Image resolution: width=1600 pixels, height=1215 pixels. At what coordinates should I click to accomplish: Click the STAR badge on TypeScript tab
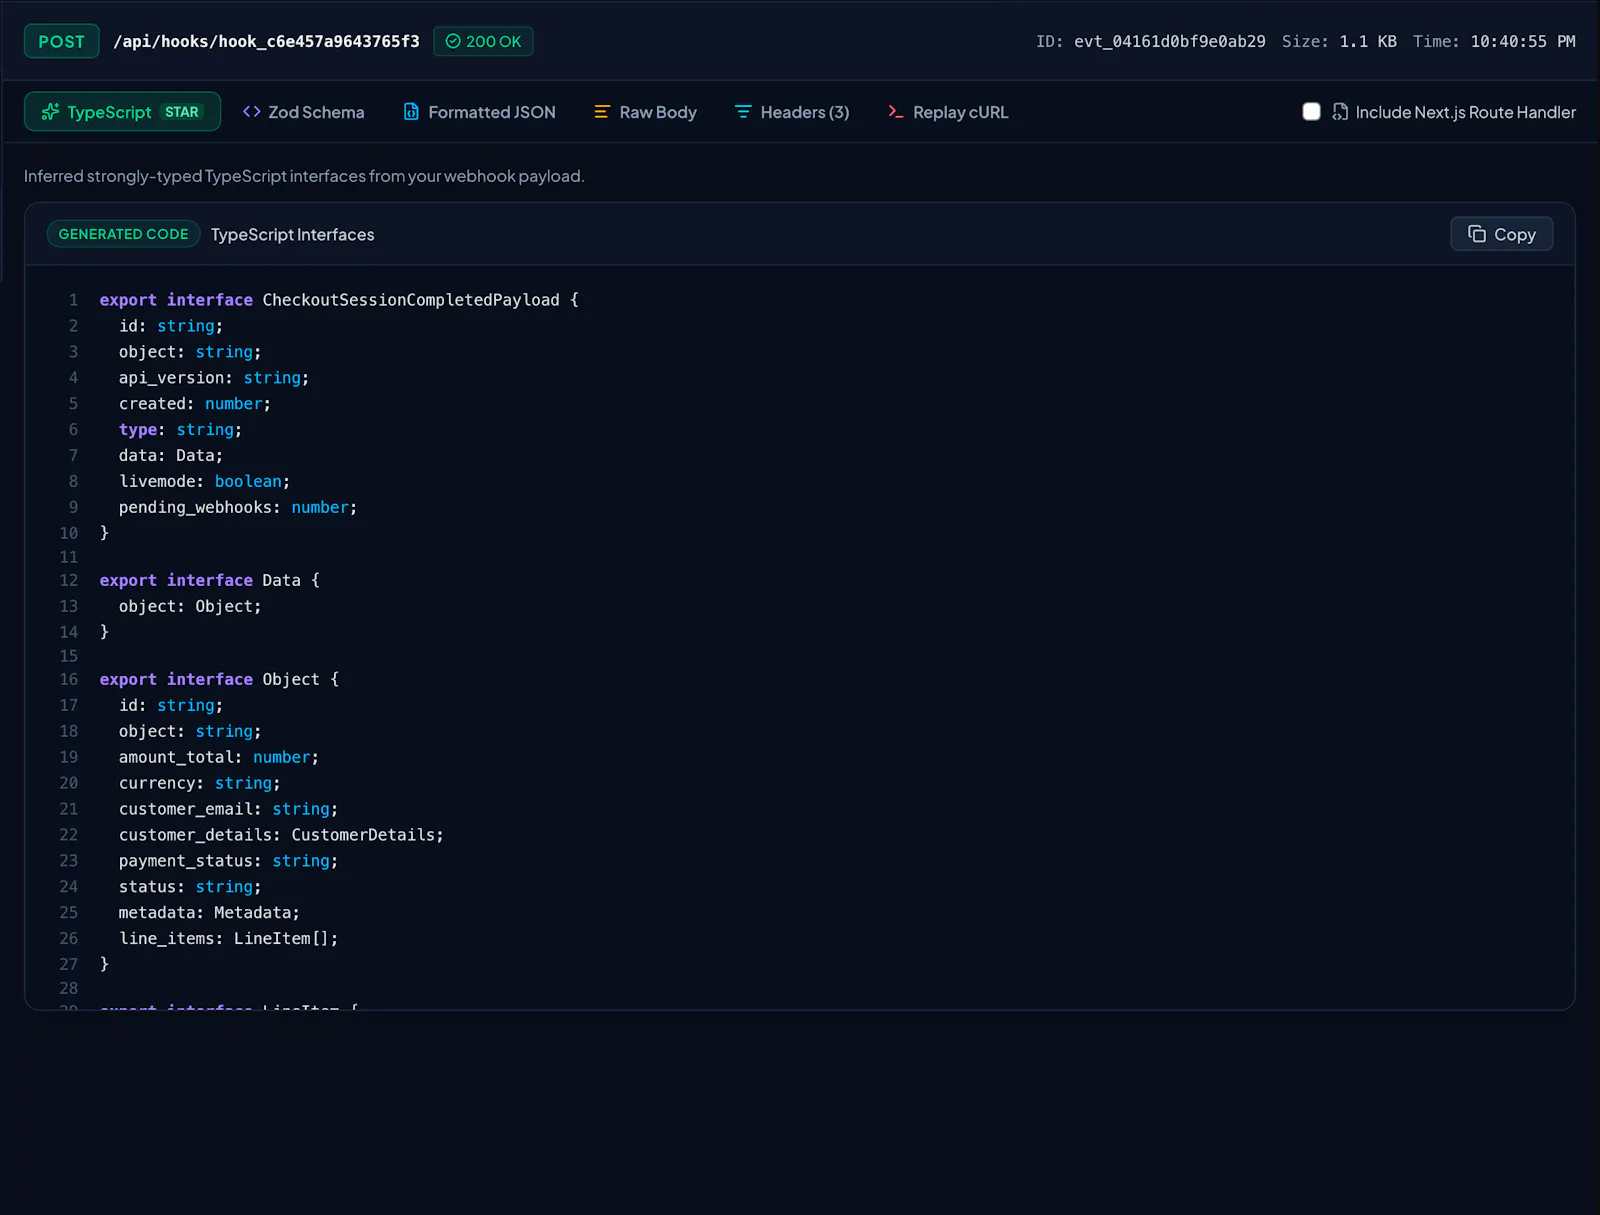click(182, 112)
